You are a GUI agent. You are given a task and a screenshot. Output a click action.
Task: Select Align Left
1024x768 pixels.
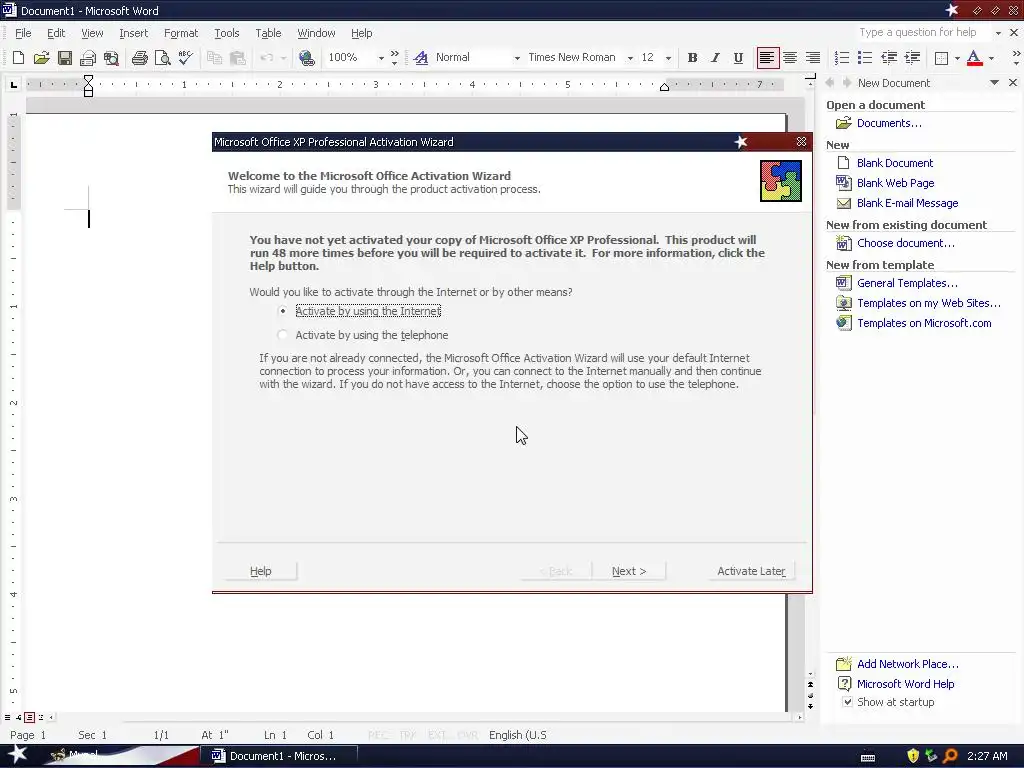[x=767, y=57]
